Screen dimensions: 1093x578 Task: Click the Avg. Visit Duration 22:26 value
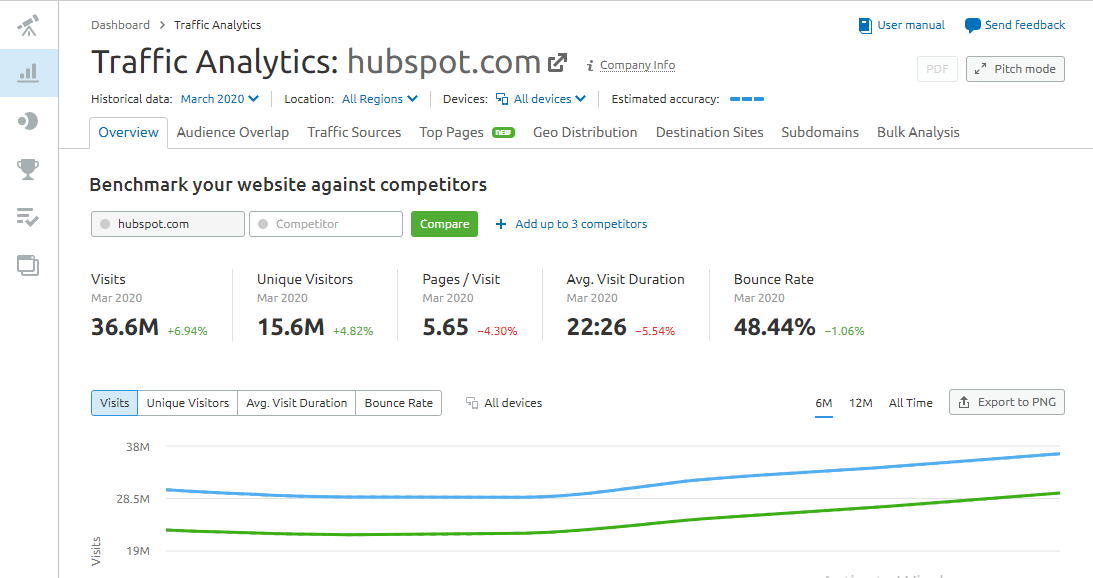click(x=597, y=326)
